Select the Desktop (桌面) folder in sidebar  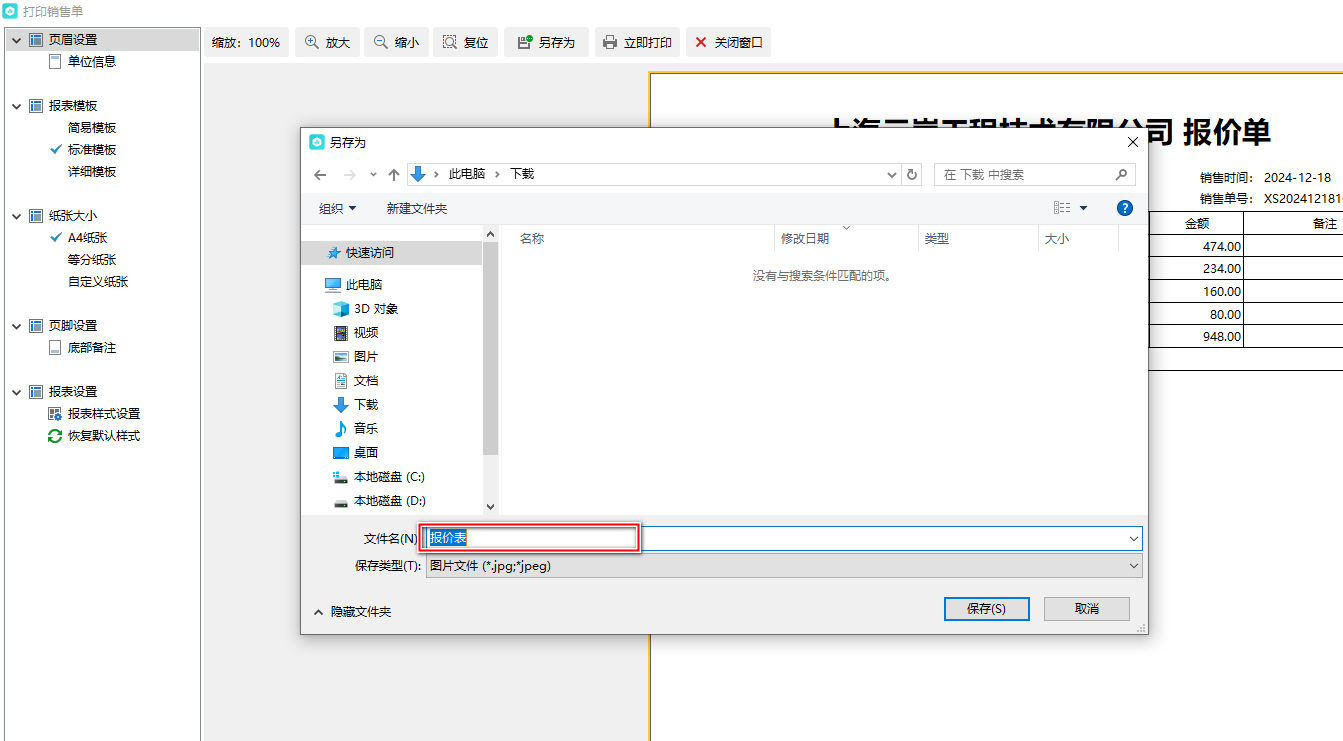pos(366,453)
